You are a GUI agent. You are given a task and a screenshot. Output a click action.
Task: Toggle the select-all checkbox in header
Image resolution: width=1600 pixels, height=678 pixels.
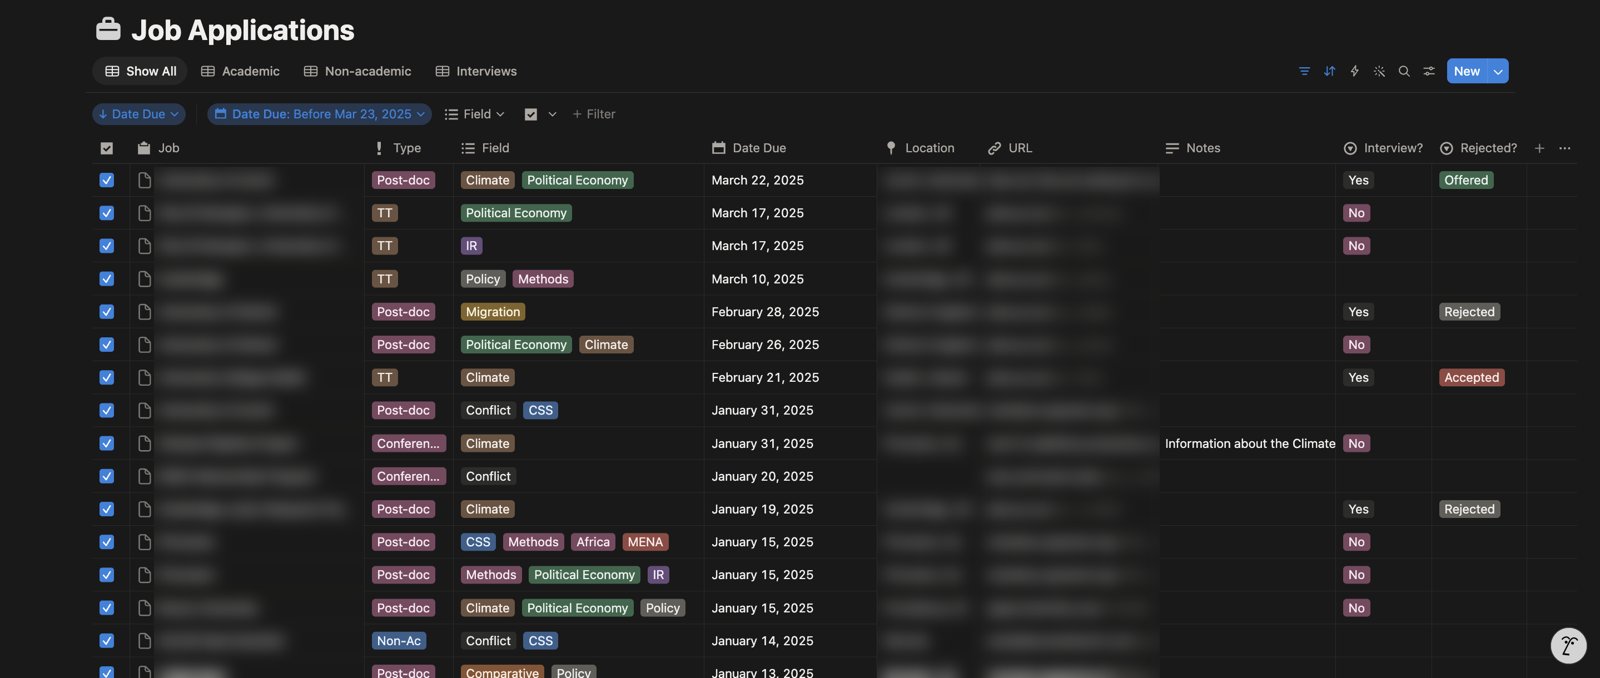[107, 148]
